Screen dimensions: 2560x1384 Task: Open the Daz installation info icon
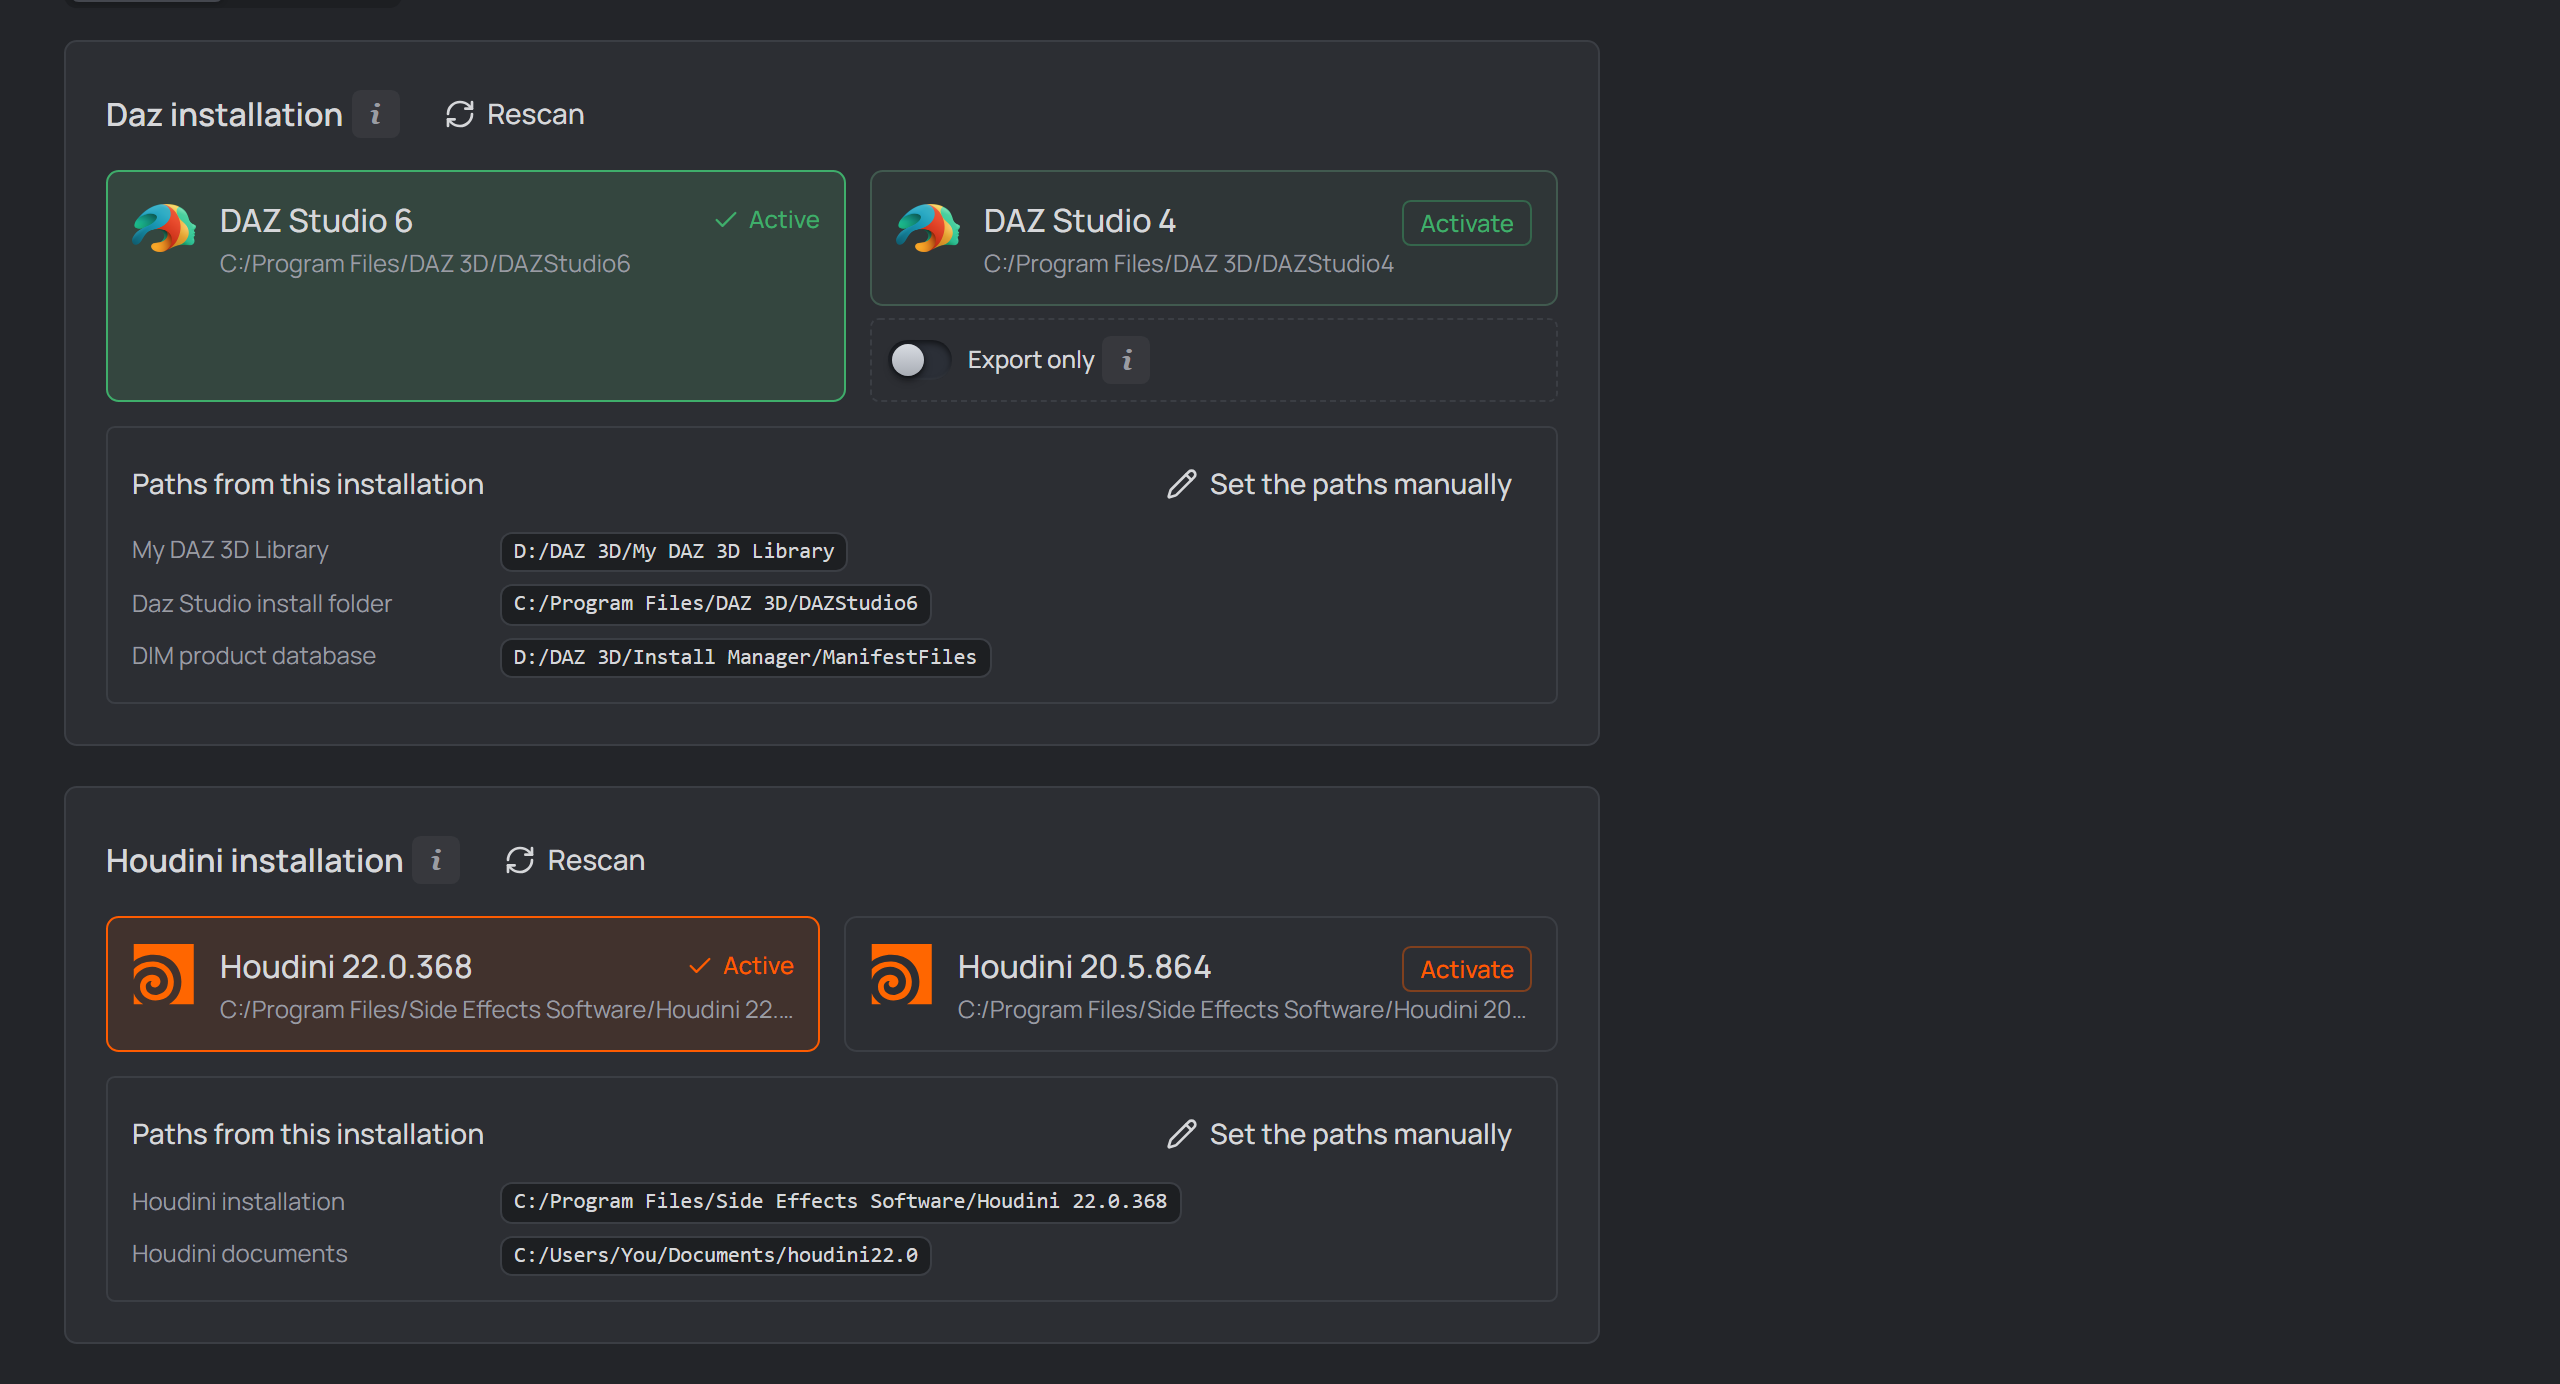pos(376,114)
